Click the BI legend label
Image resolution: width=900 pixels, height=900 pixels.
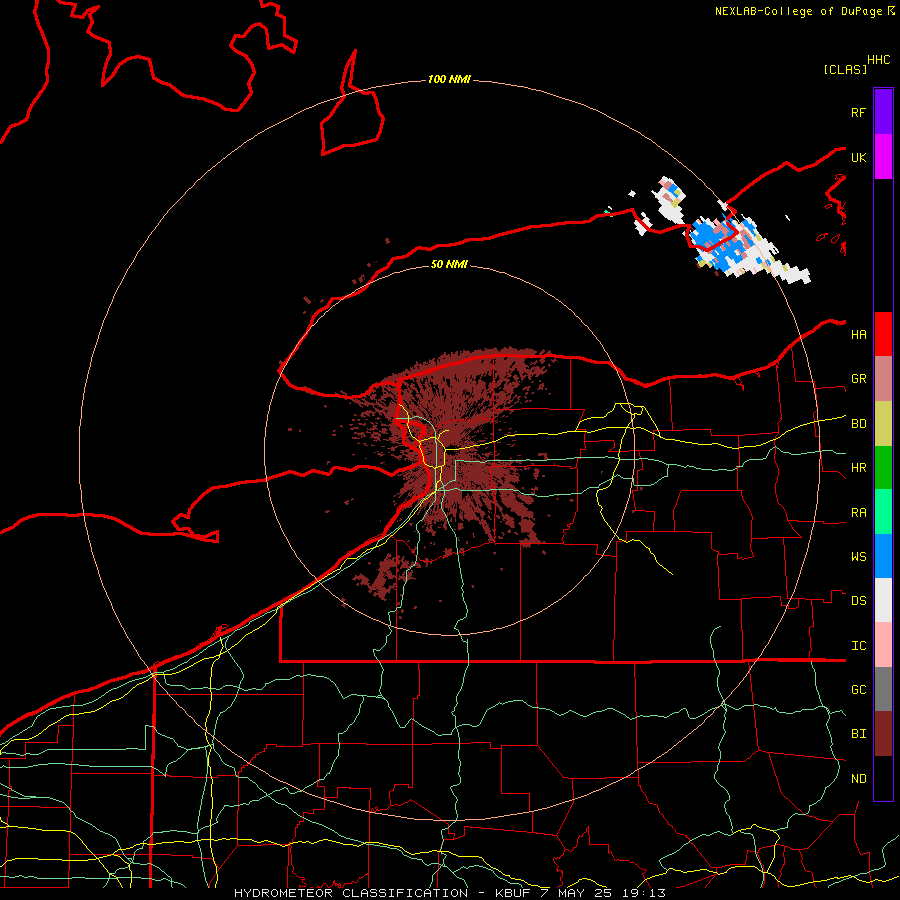858,734
